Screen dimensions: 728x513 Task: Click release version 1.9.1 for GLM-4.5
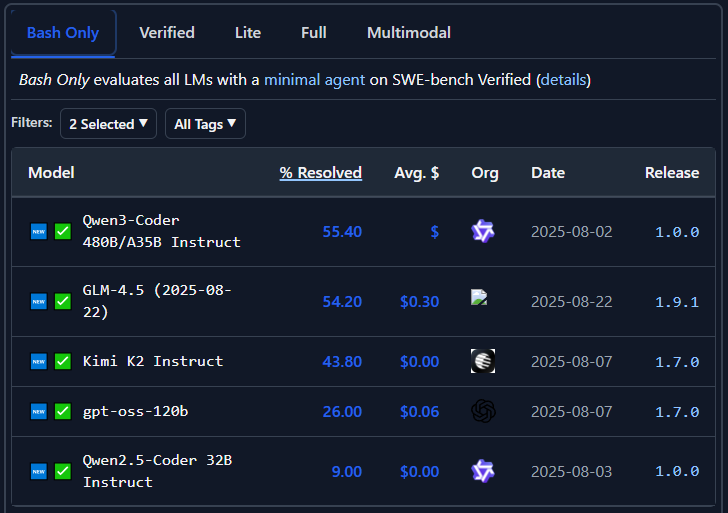point(677,301)
